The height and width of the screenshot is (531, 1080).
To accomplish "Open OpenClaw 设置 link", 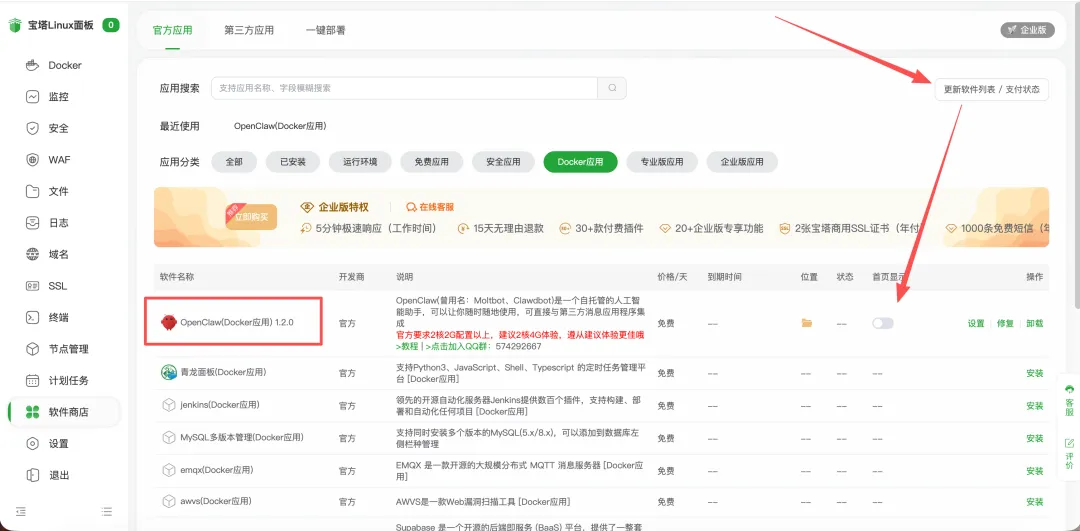I will (x=975, y=323).
